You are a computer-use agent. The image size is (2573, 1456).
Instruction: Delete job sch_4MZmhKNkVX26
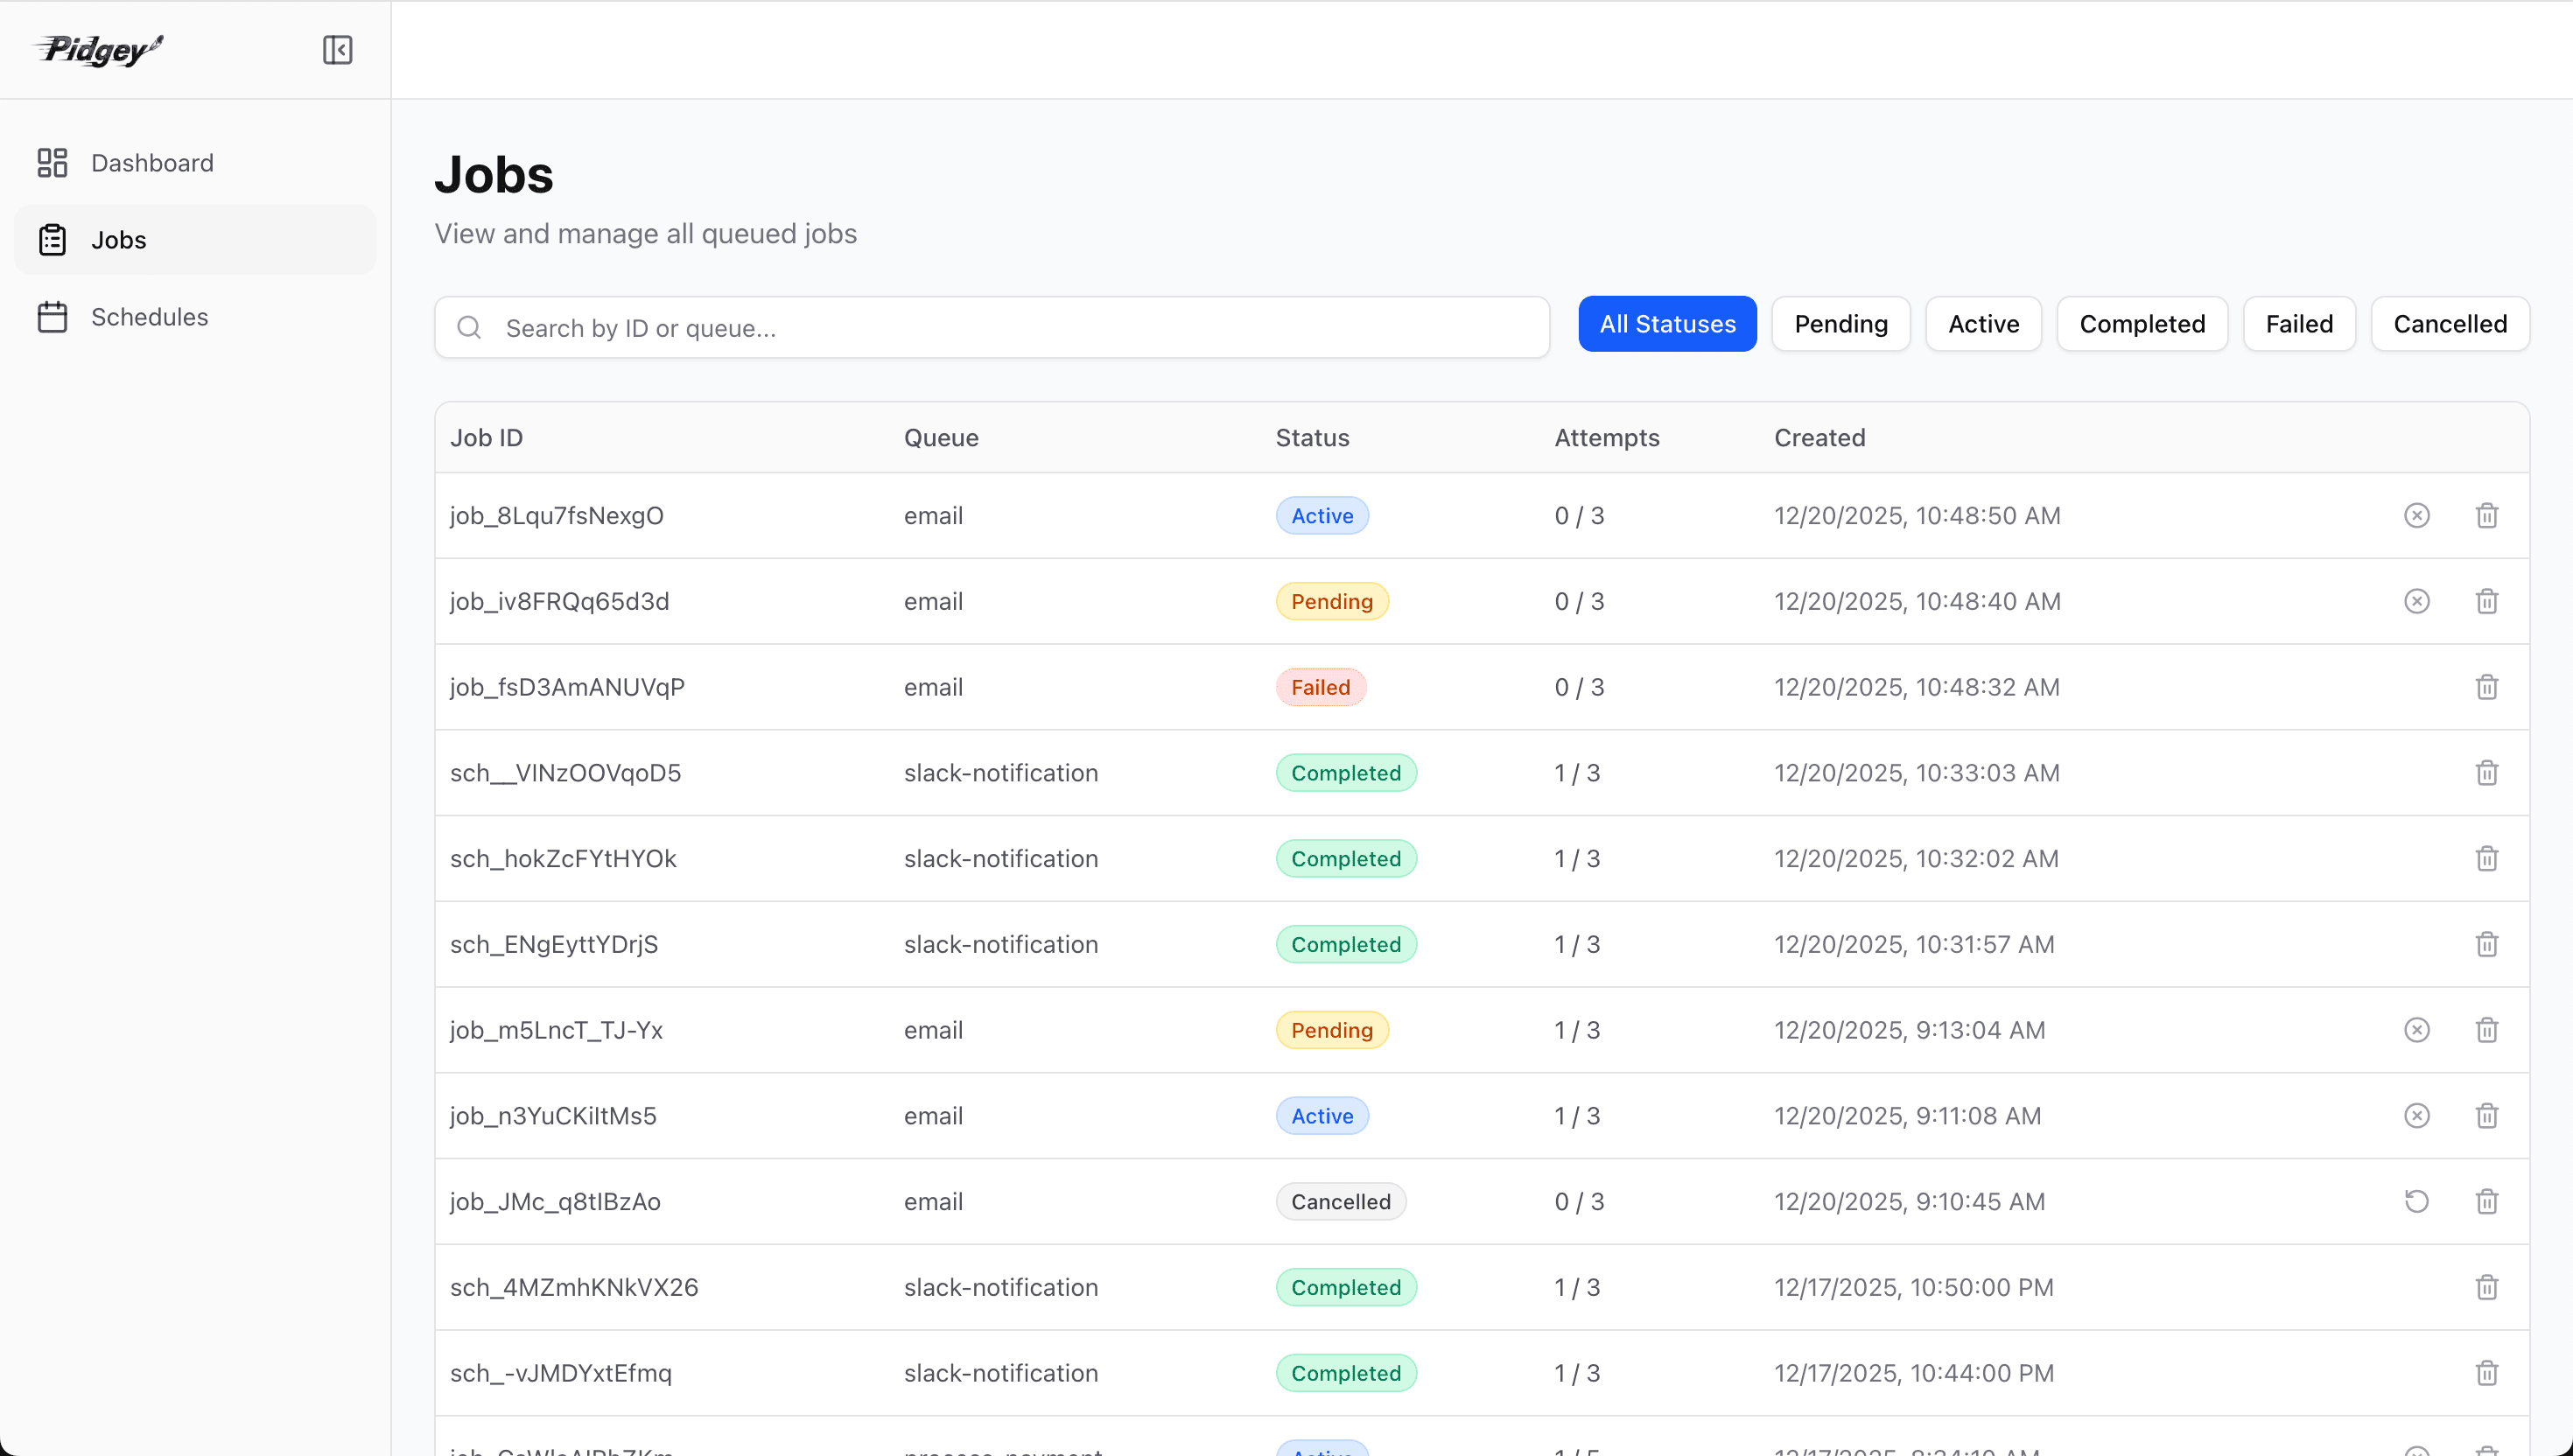[2486, 1288]
